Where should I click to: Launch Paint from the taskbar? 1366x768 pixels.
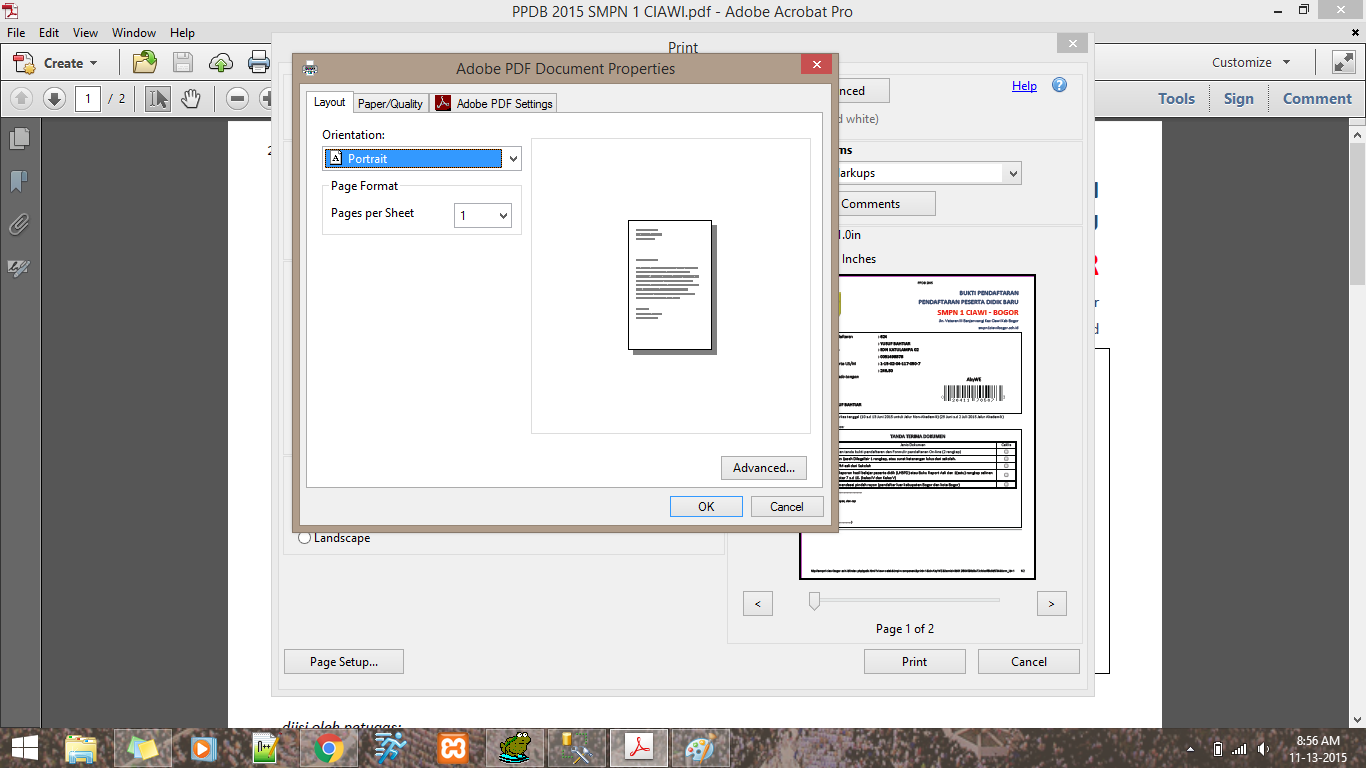pyautogui.click(x=700, y=747)
